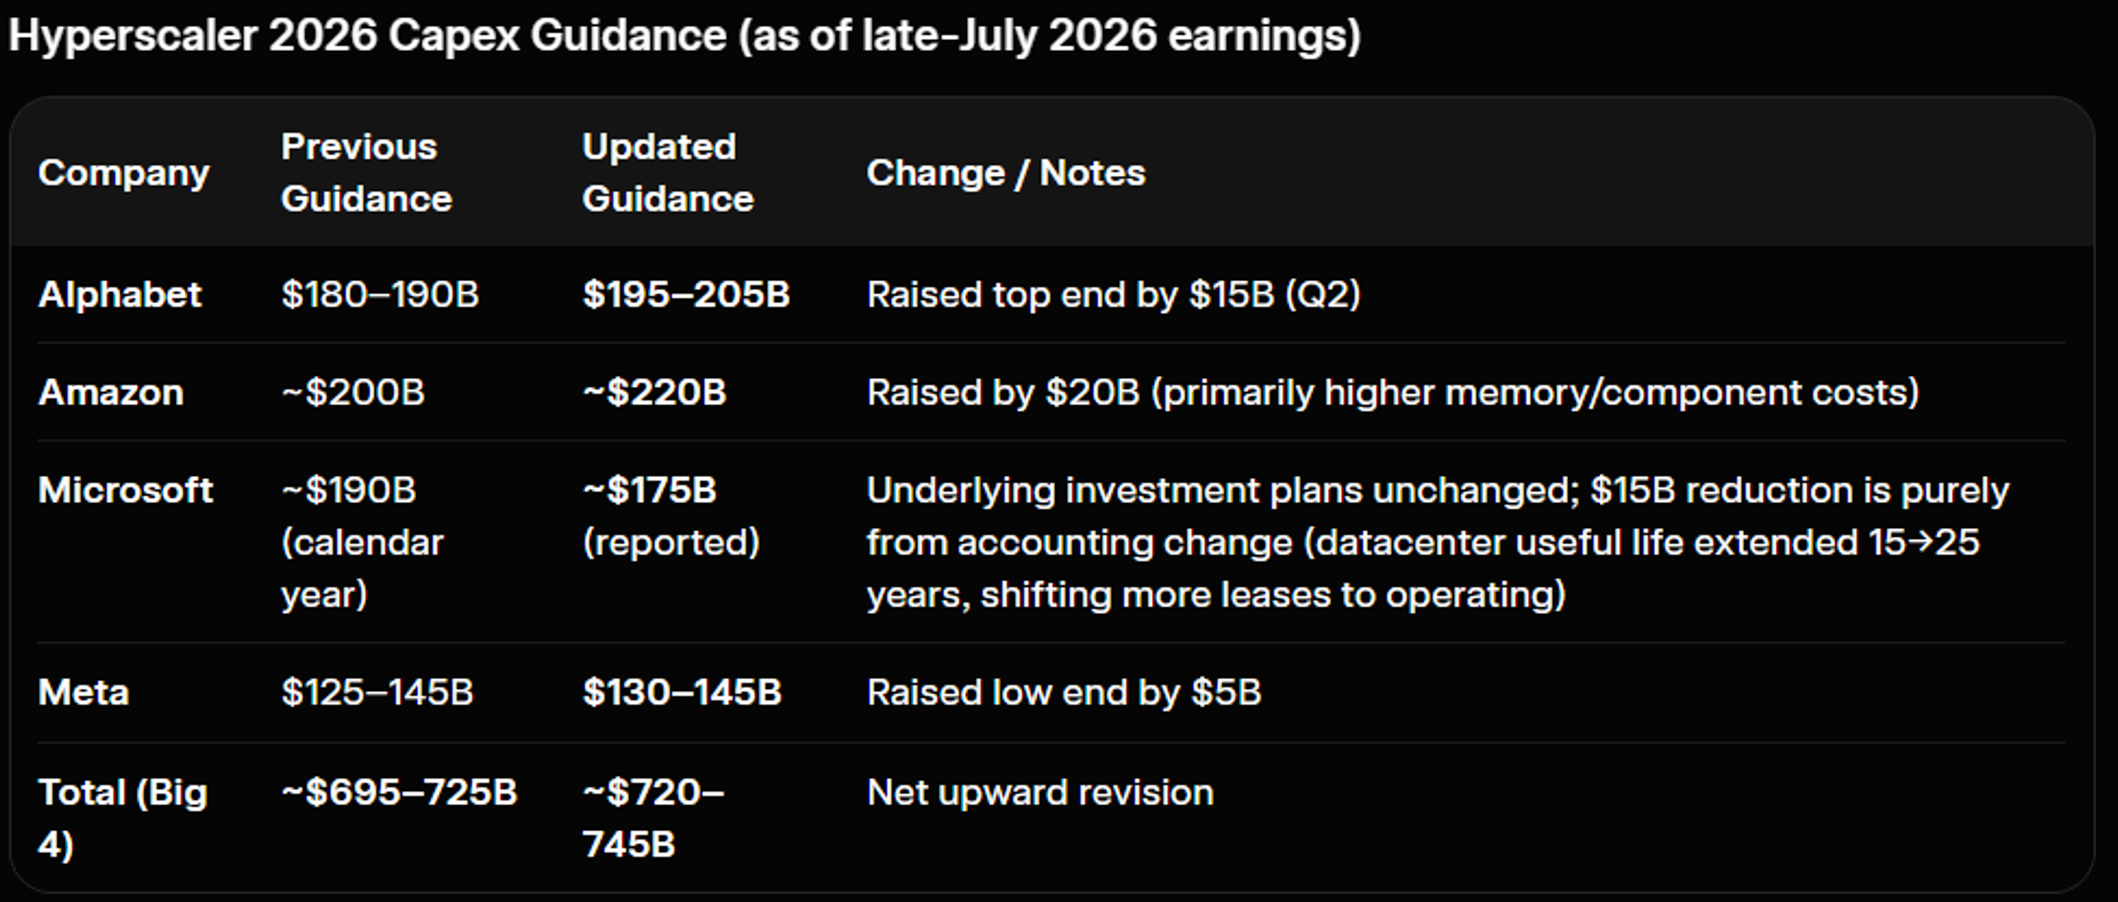Click the Total (Big 4) cell

tap(122, 818)
